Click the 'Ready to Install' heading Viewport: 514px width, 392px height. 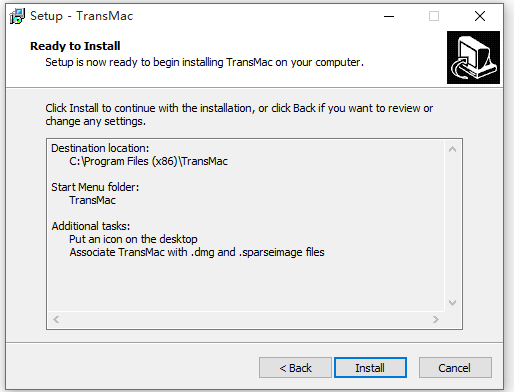tap(75, 46)
